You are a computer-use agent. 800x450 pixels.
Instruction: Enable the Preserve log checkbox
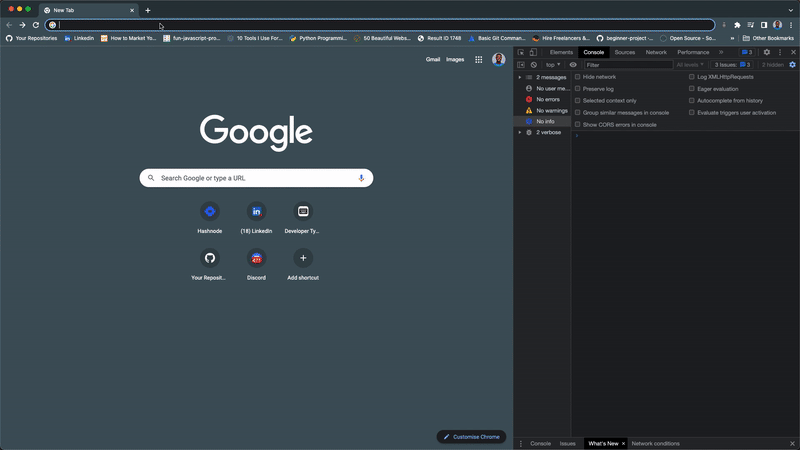[x=578, y=89]
